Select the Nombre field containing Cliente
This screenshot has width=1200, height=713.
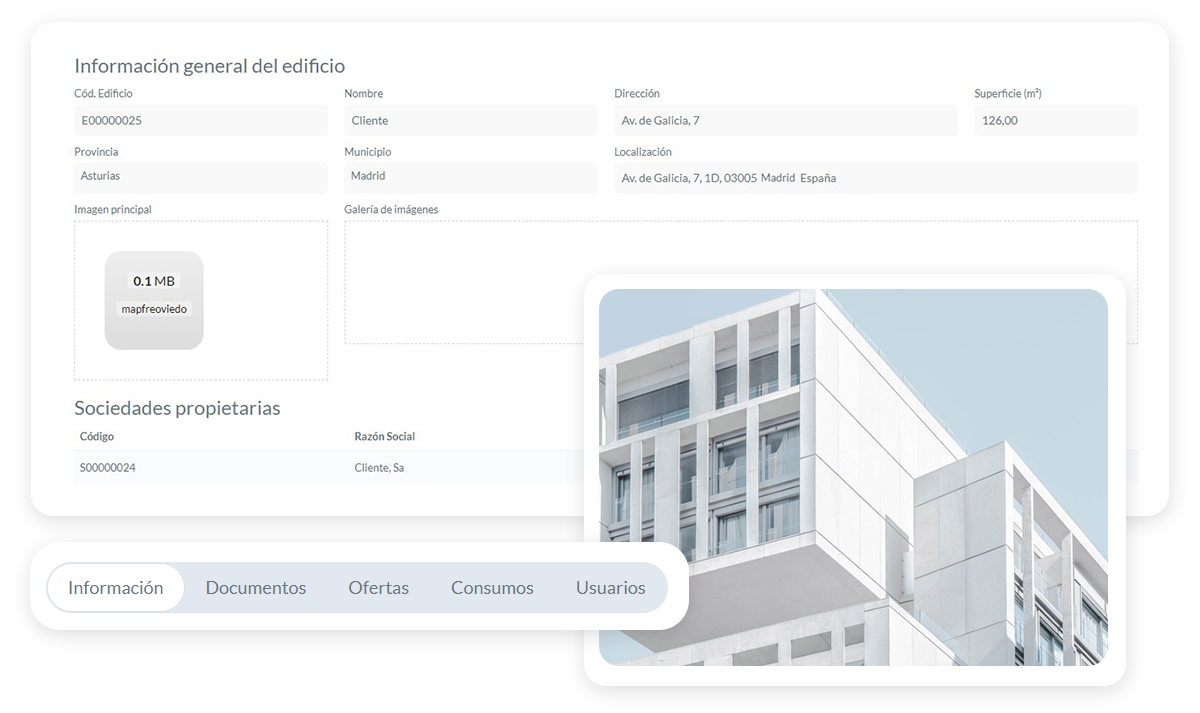470,120
